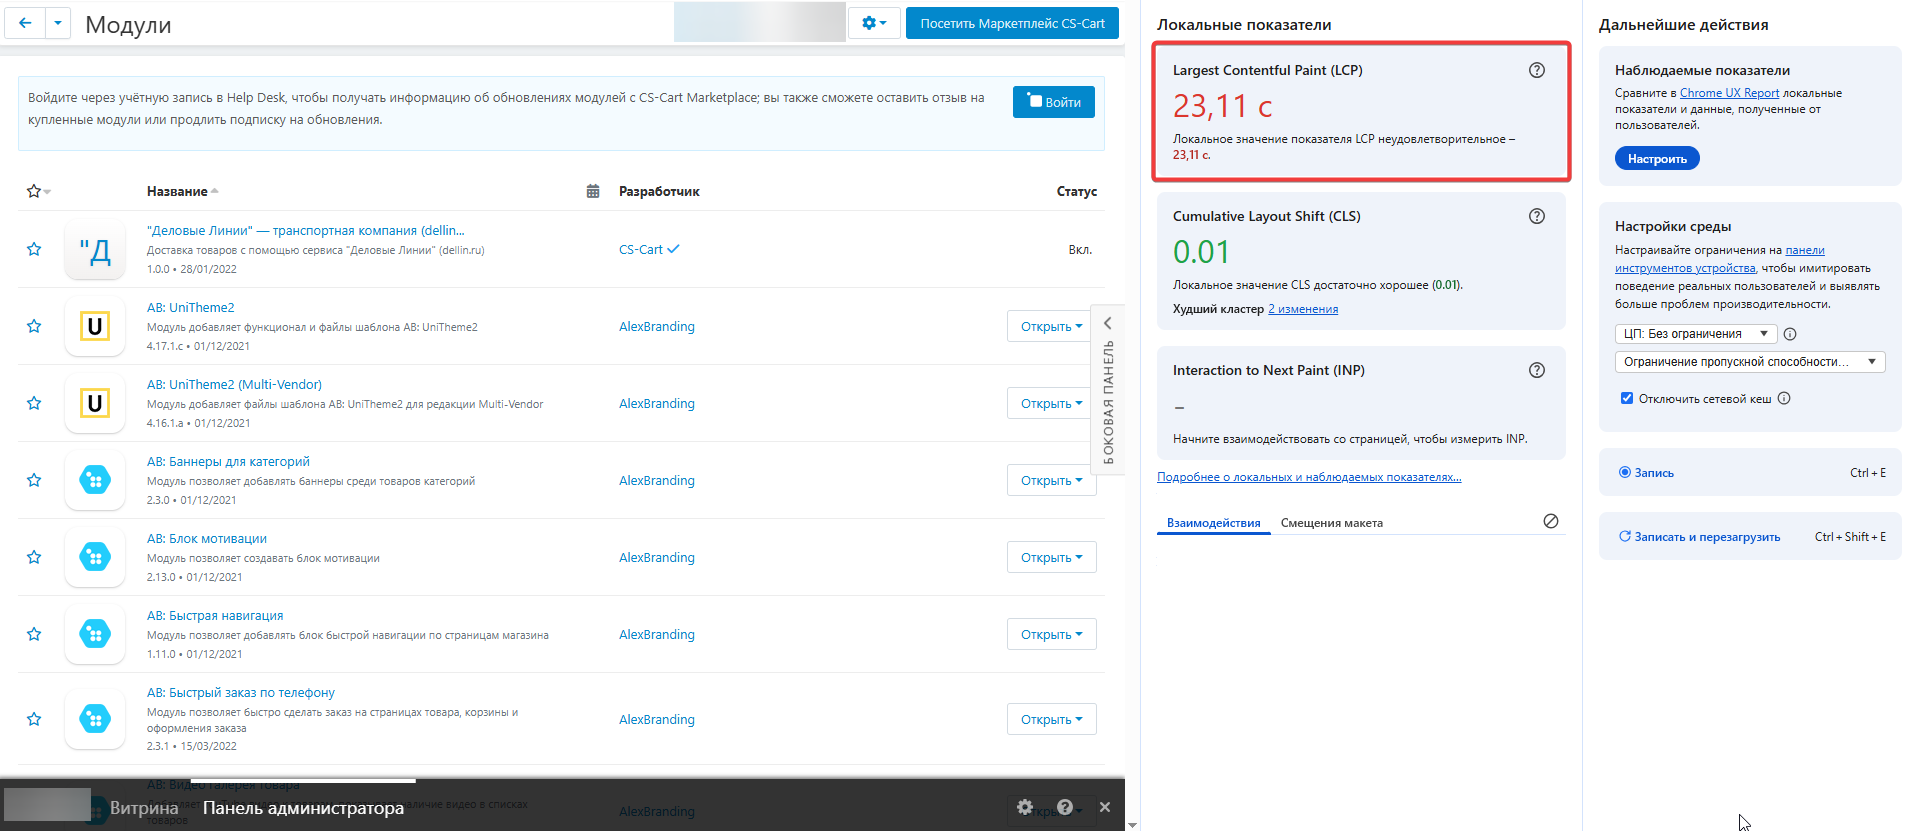The height and width of the screenshot is (831, 1915).
Task: Star the AB: Блок мотивации module
Action: 34,557
